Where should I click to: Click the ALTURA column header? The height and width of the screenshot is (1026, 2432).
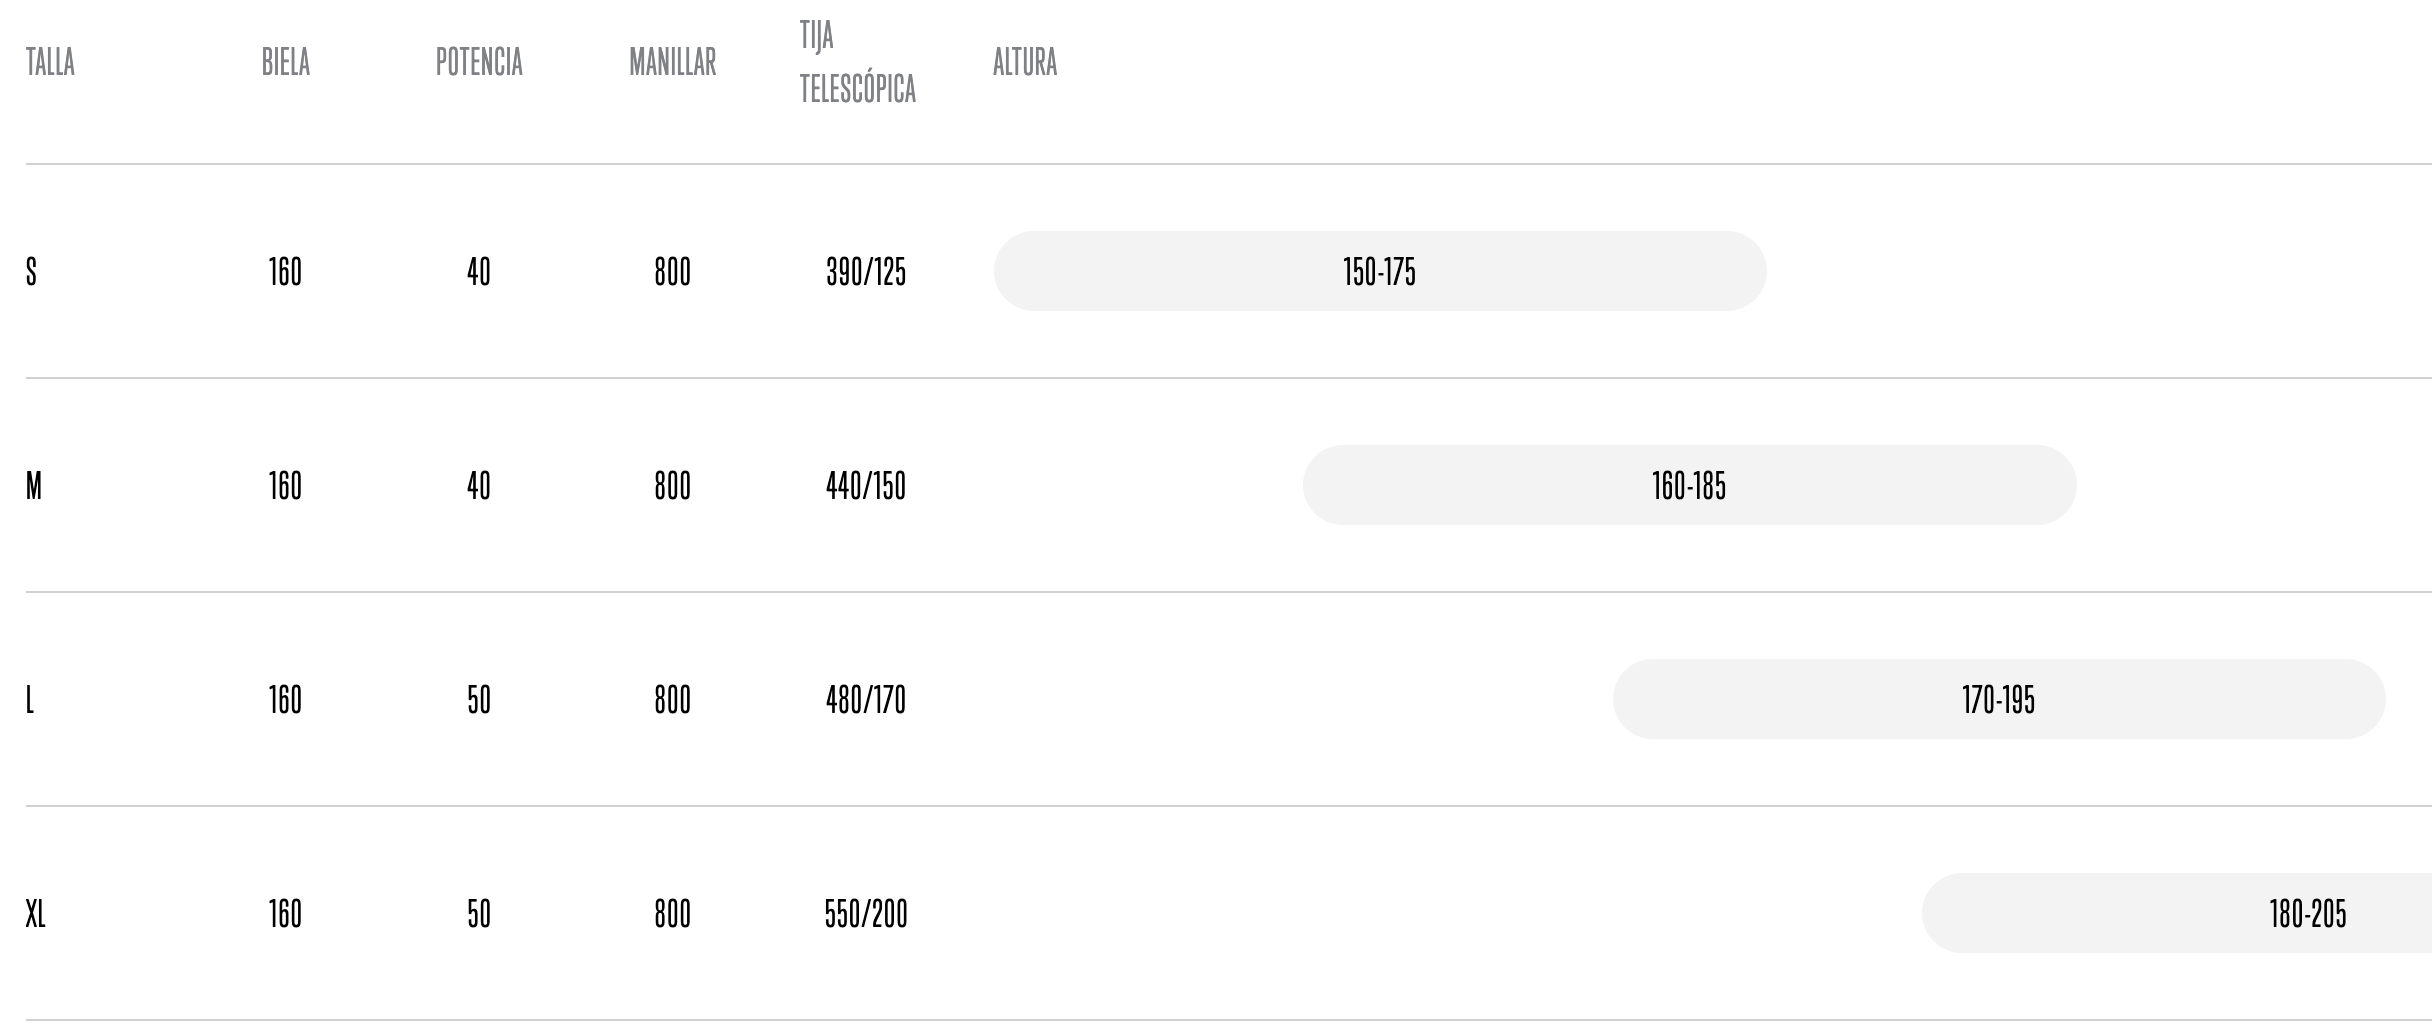tap(1024, 62)
